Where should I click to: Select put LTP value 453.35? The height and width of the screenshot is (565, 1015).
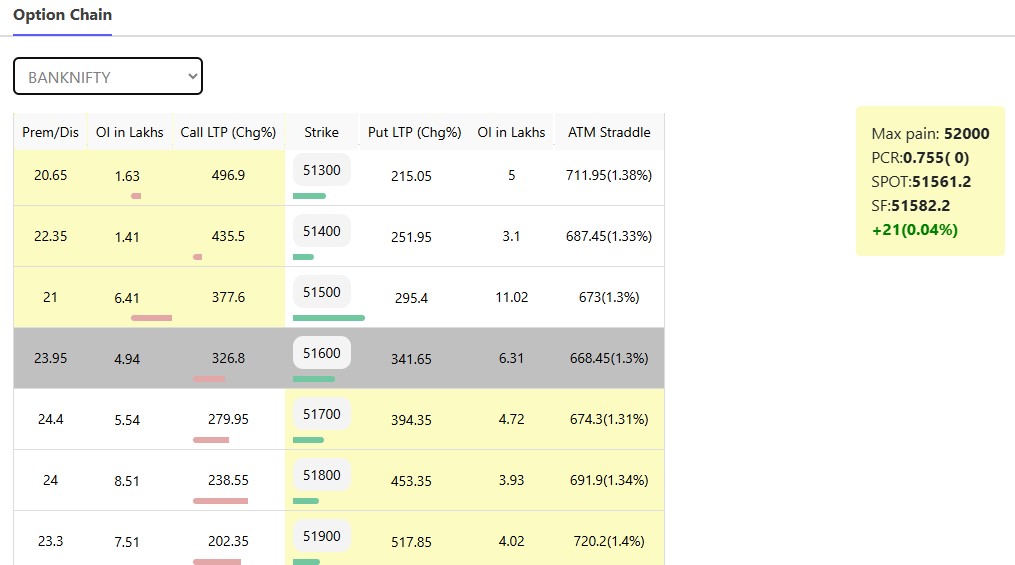[411, 481]
